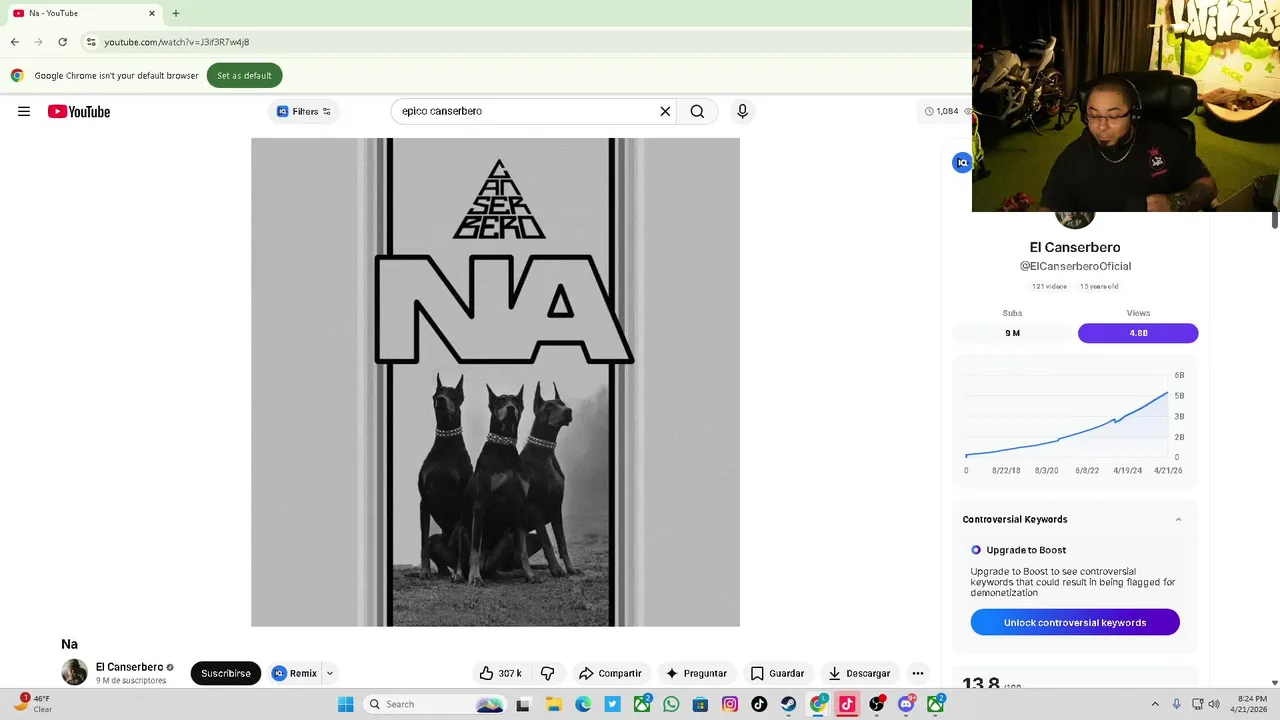The image size is (1280, 720).
Task: Open Microsoft Edge from taskbar
Action: 583,704
